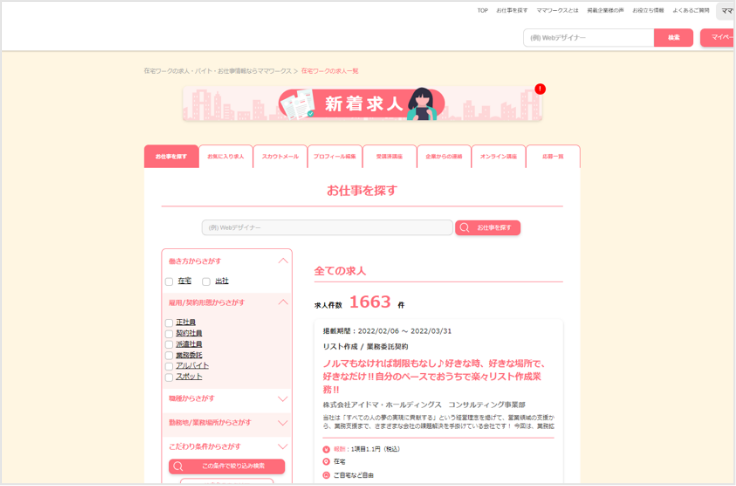Open the 新着求人 banner
The width and height of the screenshot is (736, 486).
(362, 104)
